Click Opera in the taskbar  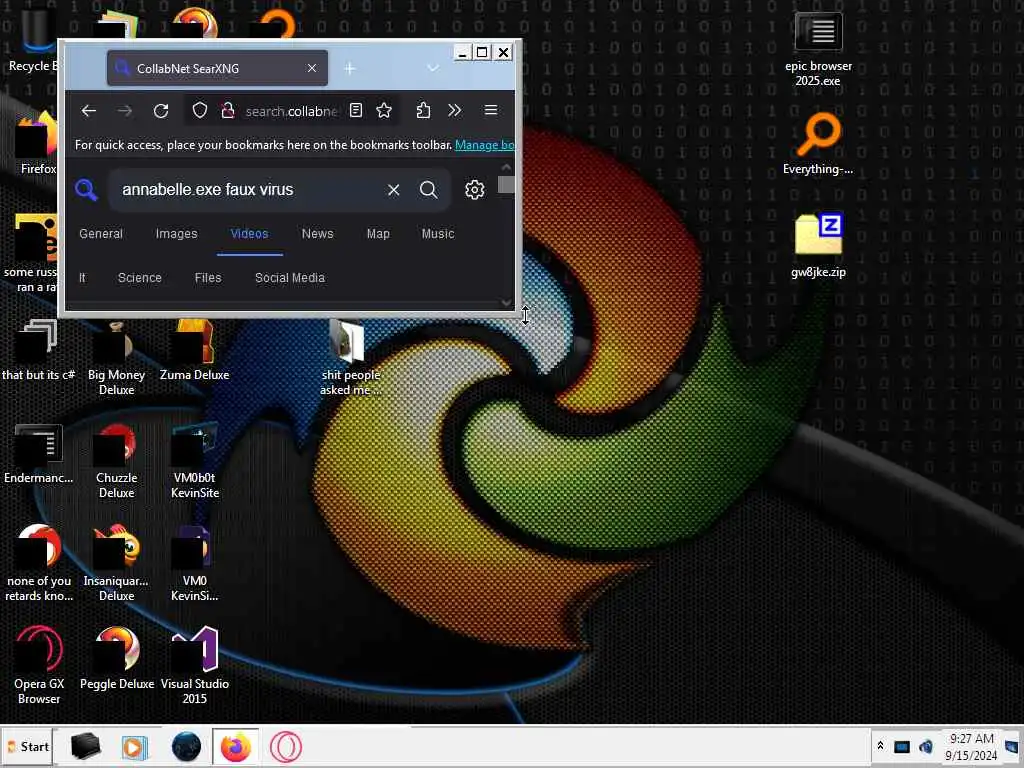pos(286,746)
